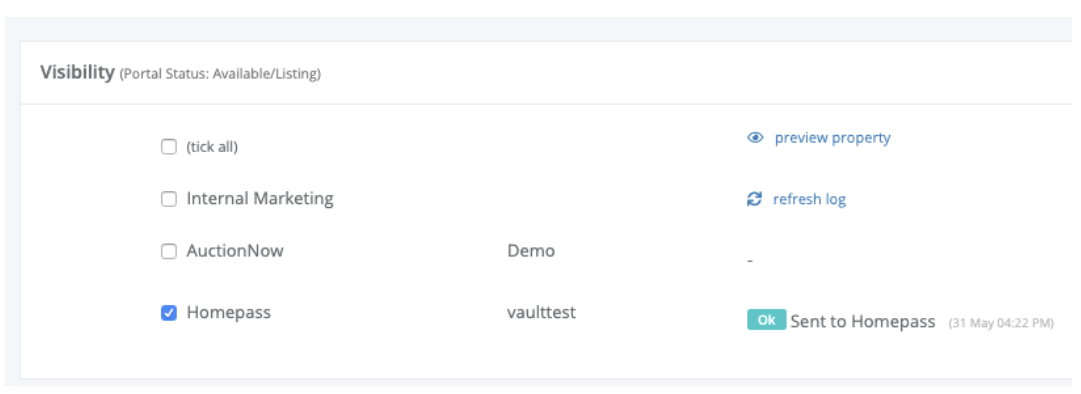Click the dash in AuctionNow's log column
The height and width of the screenshot is (394, 1081).
[x=750, y=262]
